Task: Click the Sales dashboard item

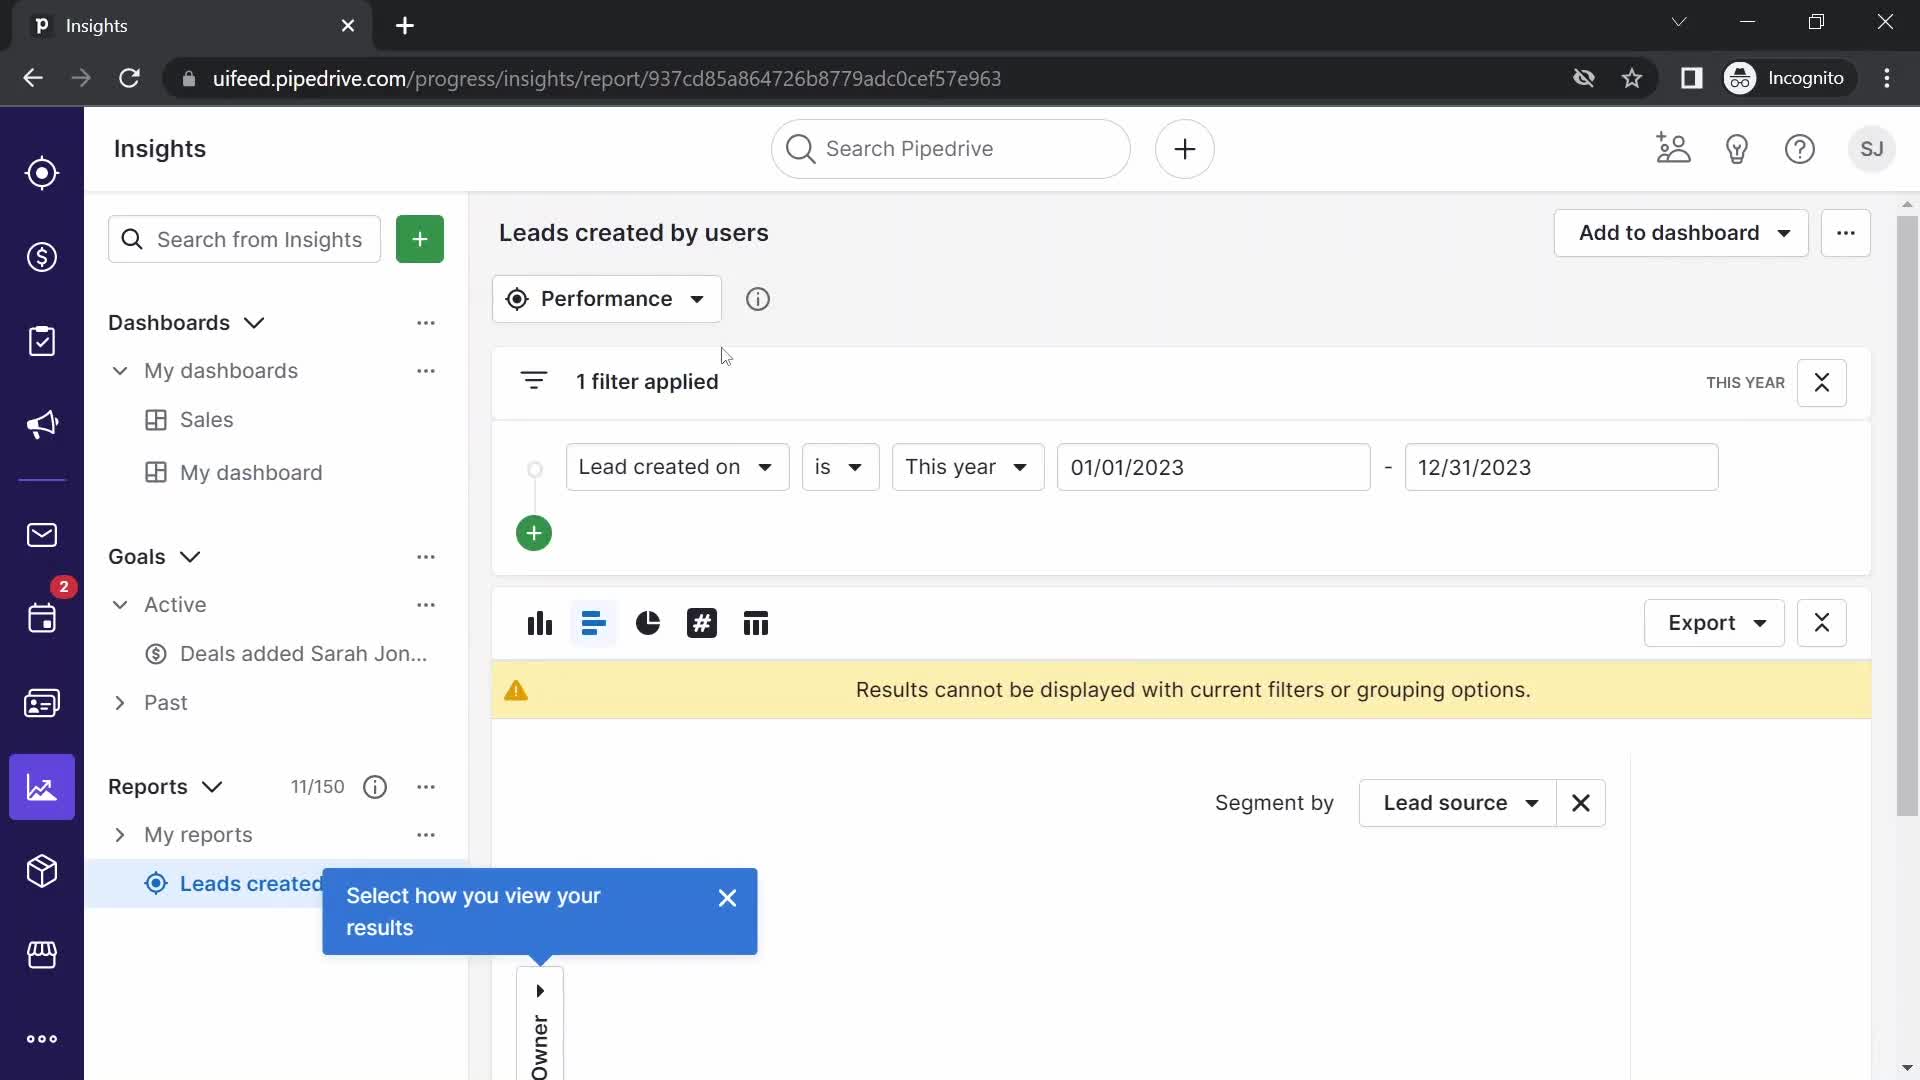Action: click(207, 419)
